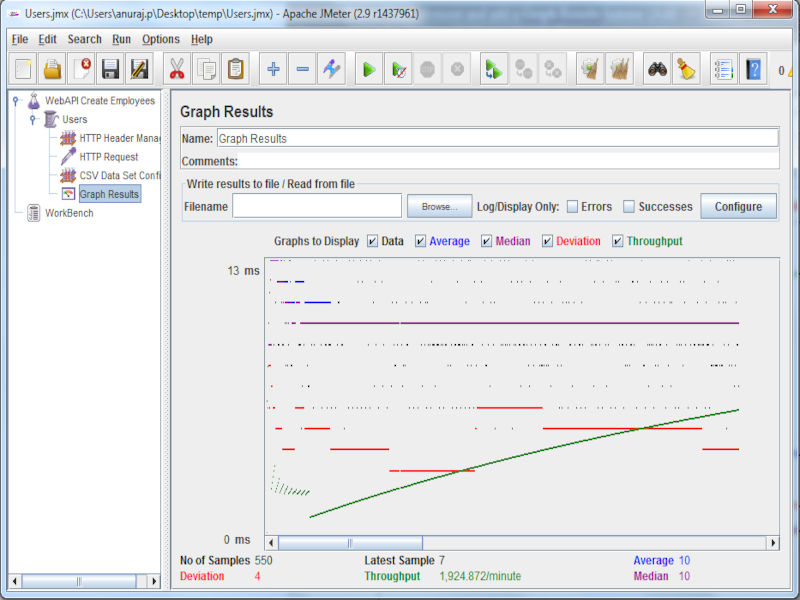Click the graph scrollbar right arrow
This screenshot has height=600, width=800.
click(x=773, y=543)
